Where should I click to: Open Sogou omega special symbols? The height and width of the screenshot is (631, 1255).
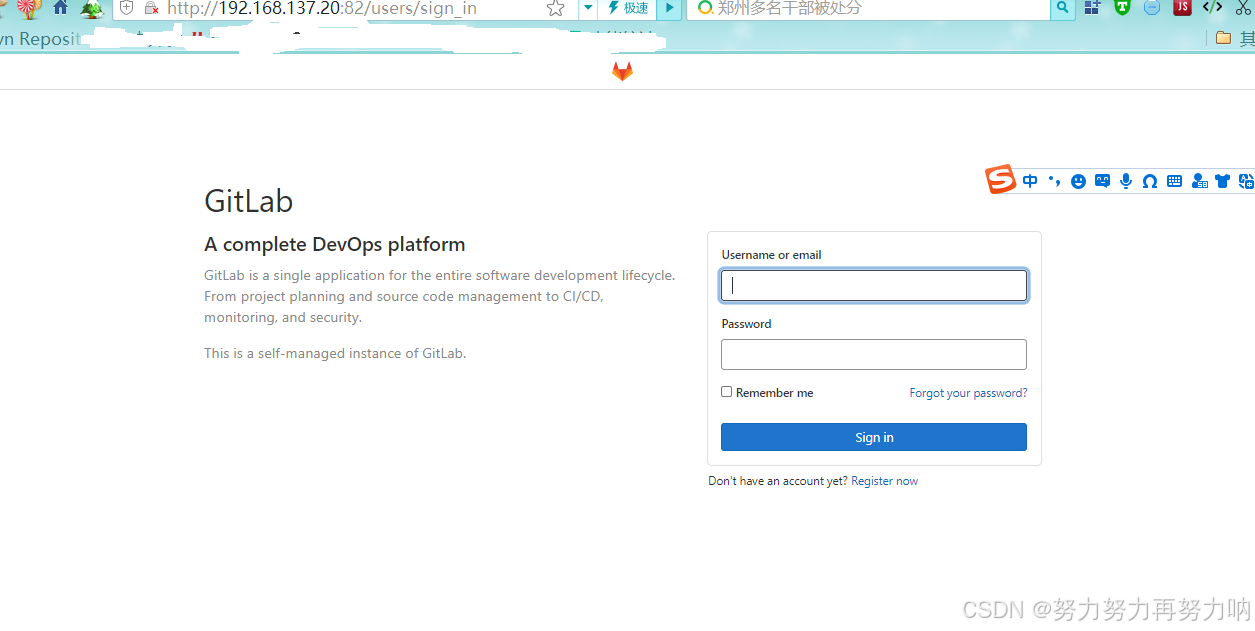(x=1150, y=181)
